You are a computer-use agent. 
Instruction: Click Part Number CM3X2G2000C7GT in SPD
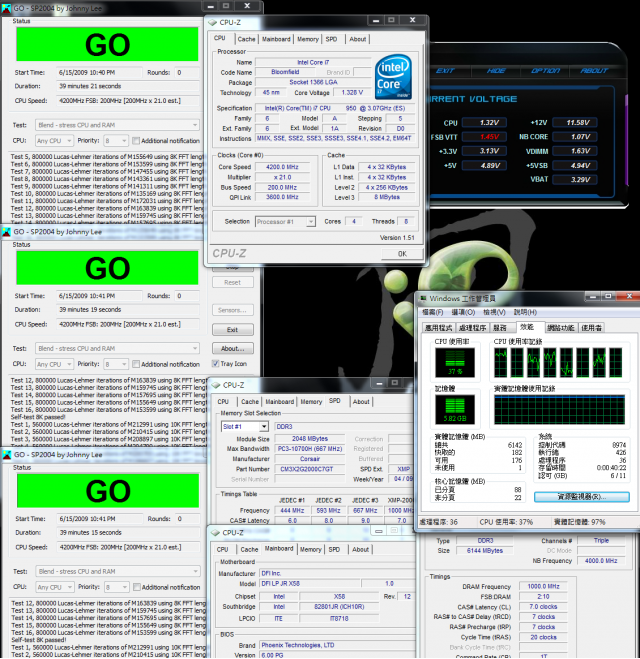310,469
